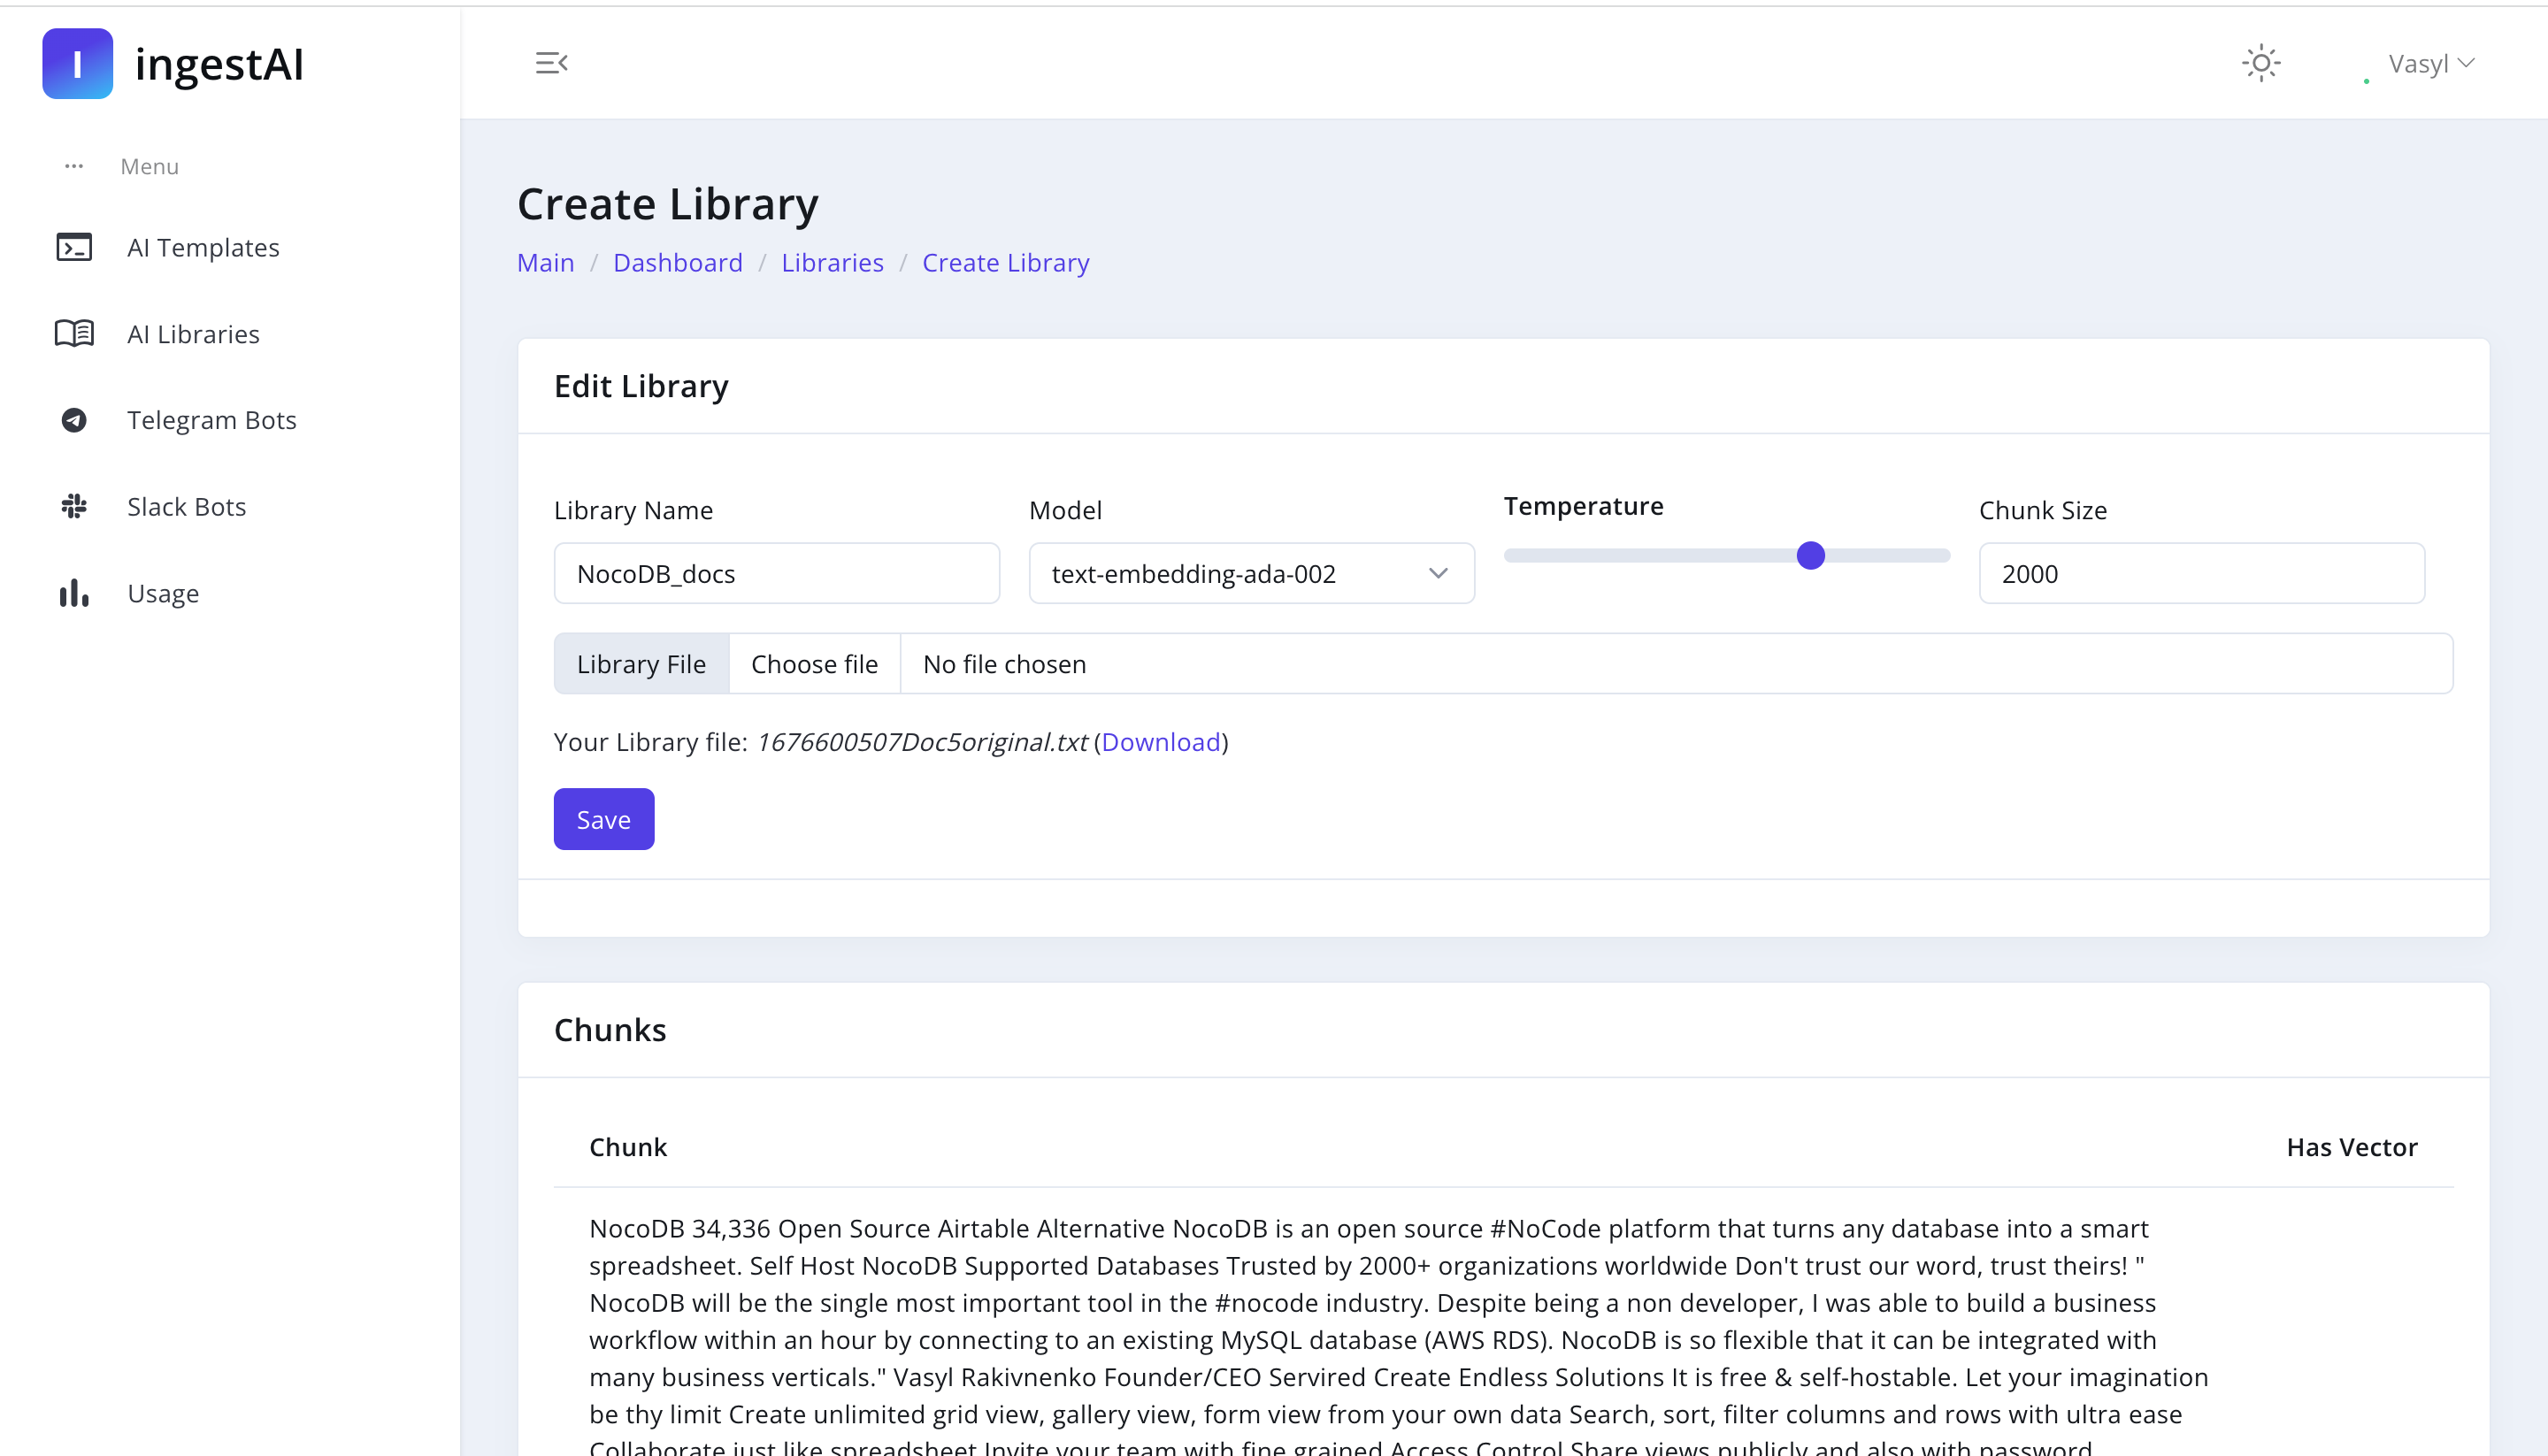This screenshot has height=1456, width=2548.
Task: Click the file name 1676600507Doc5original.txt
Action: pyautogui.click(x=921, y=742)
